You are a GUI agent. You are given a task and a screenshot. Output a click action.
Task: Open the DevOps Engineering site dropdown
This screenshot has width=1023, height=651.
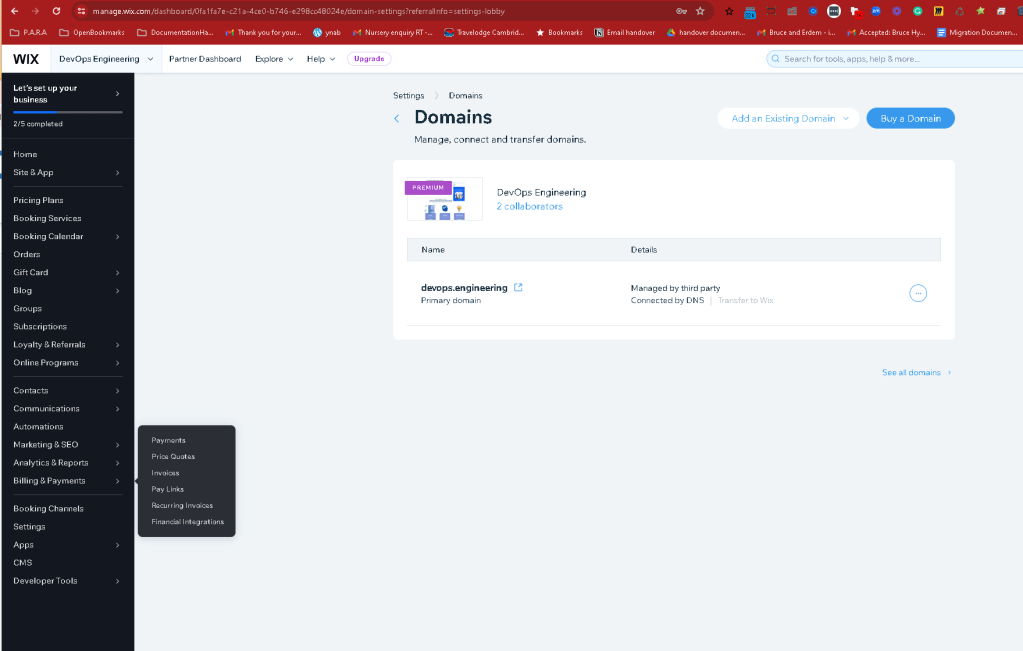pyautogui.click(x=106, y=59)
